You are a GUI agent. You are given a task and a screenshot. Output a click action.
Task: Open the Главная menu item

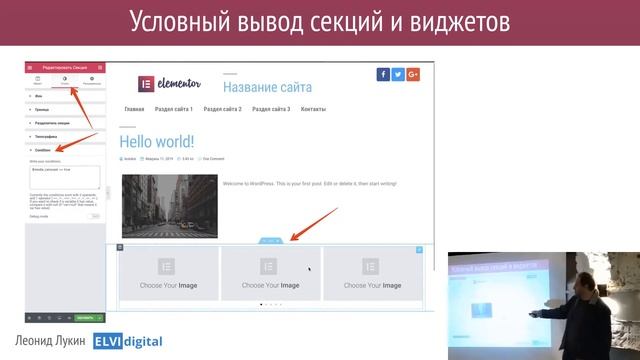click(134, 109)
